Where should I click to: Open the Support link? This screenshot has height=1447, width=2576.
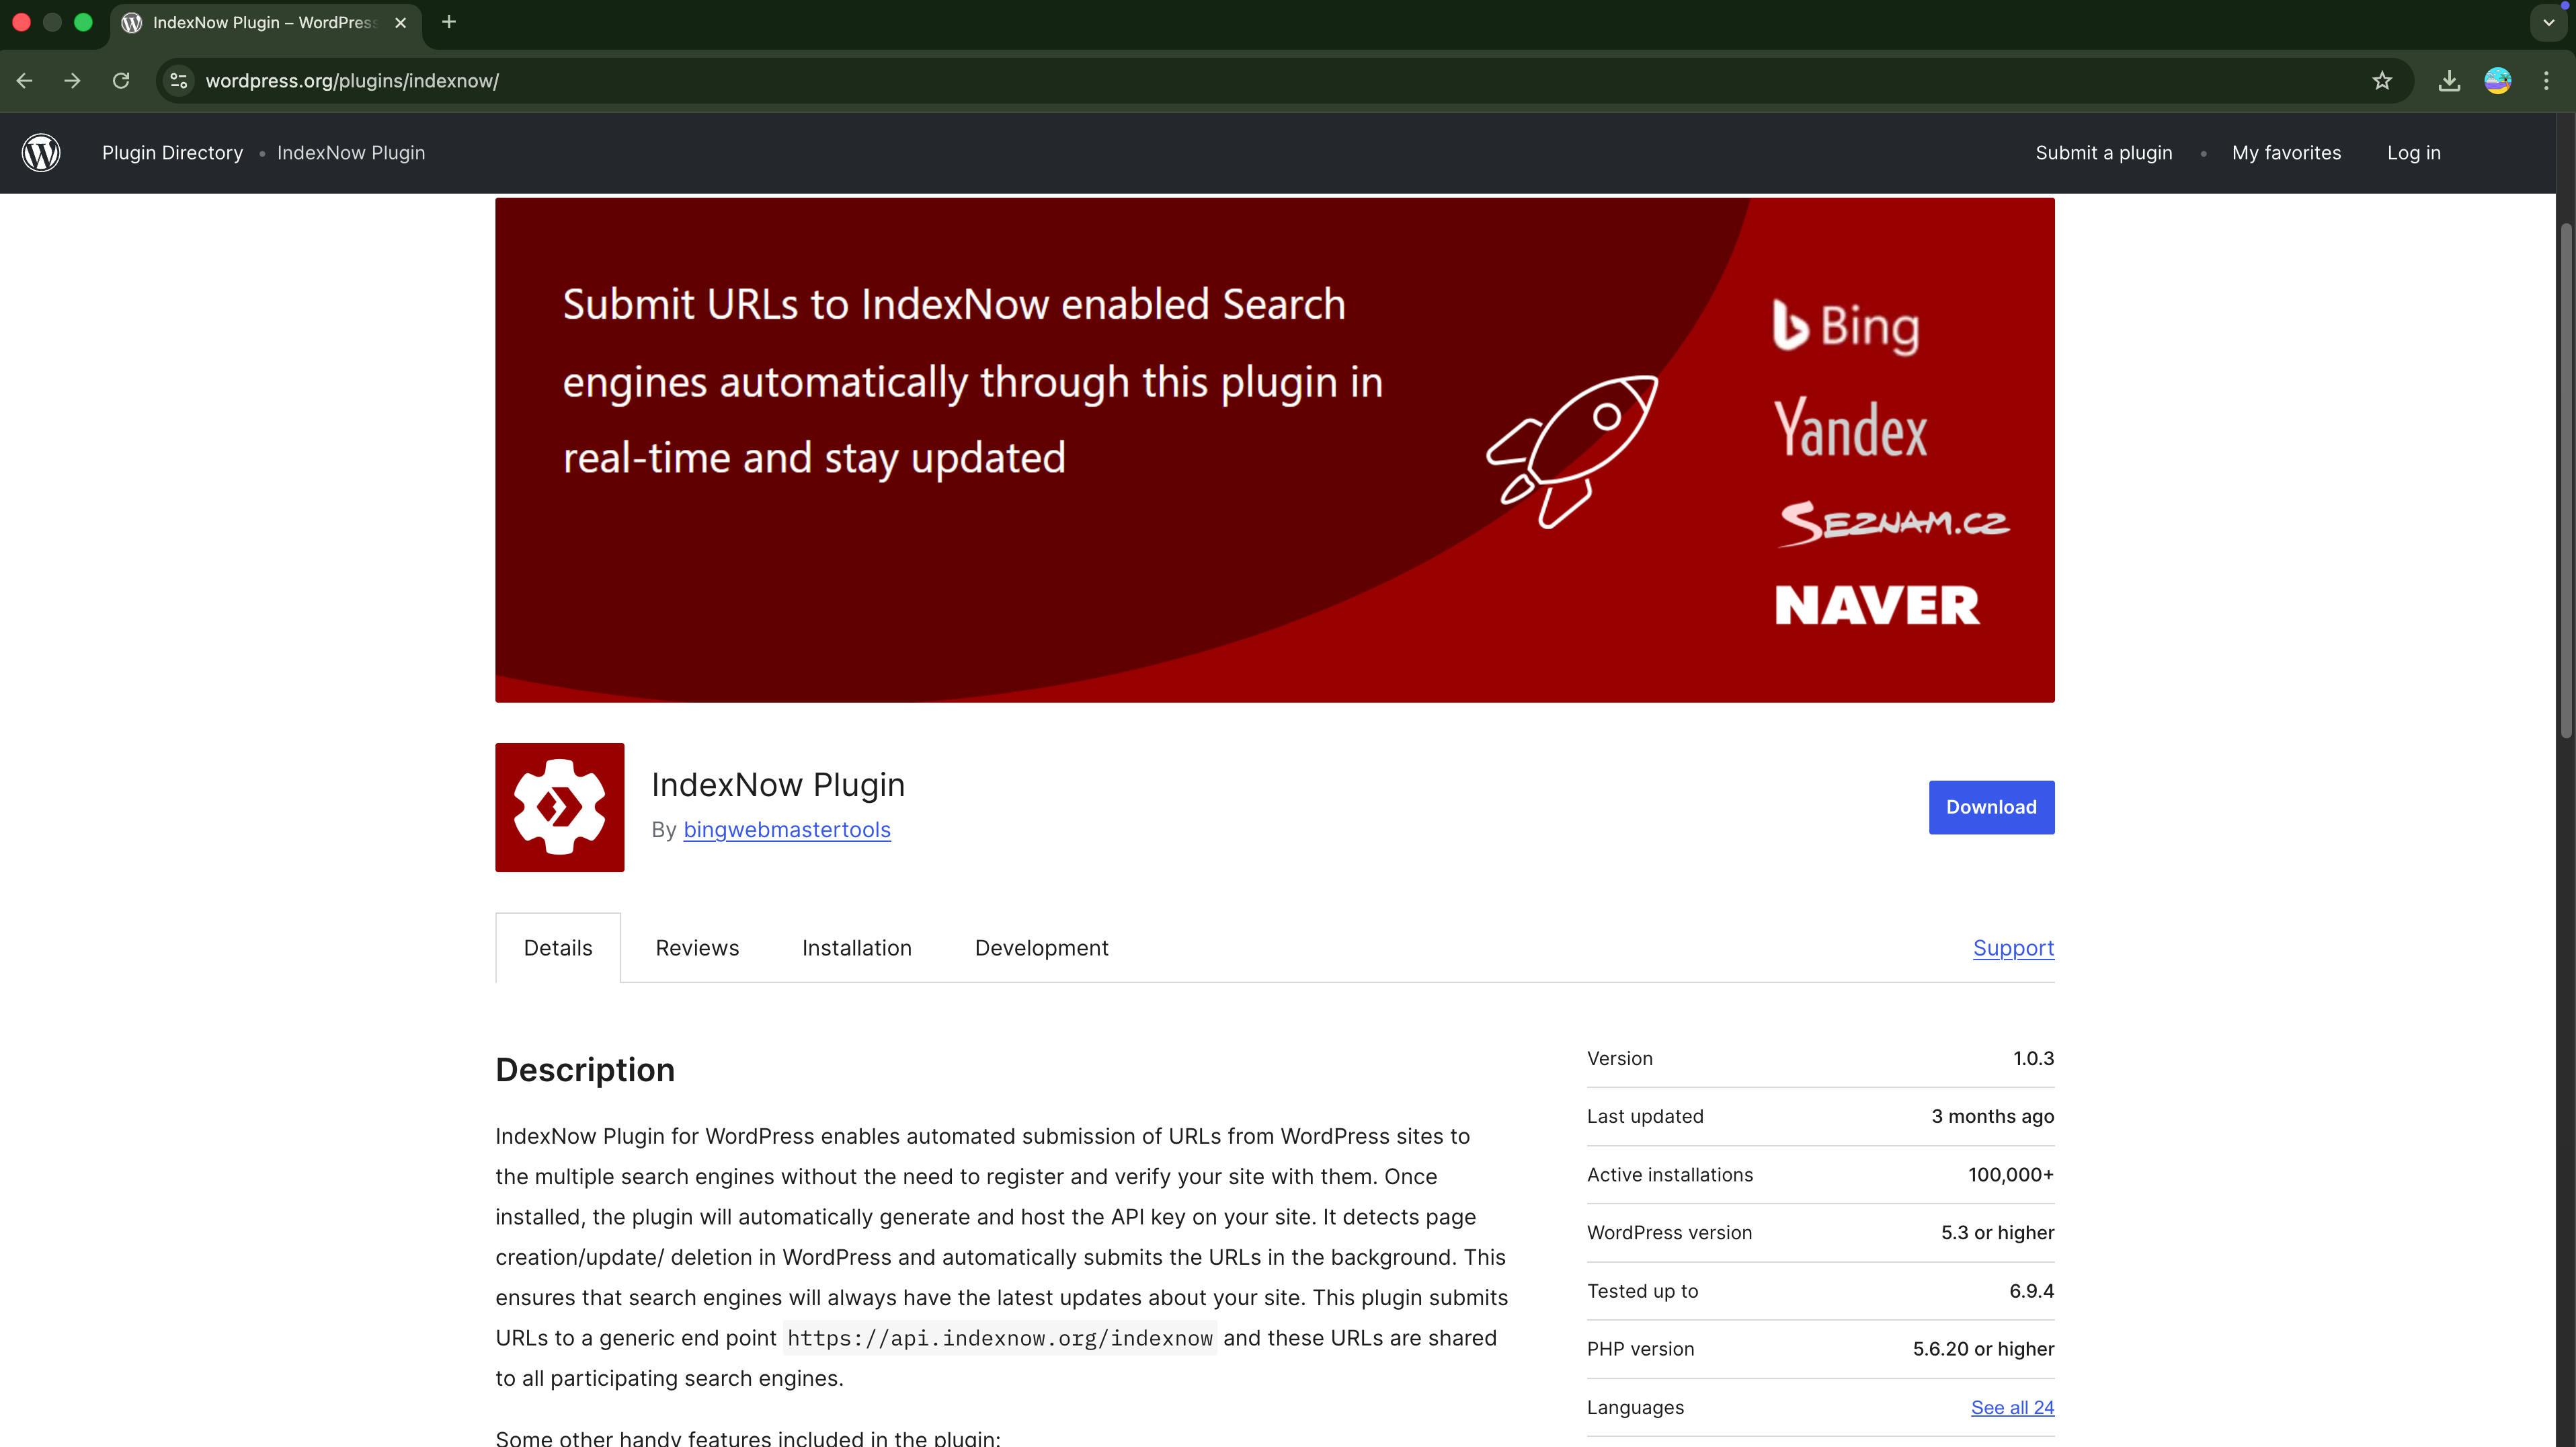click(x=2014, y=948)
